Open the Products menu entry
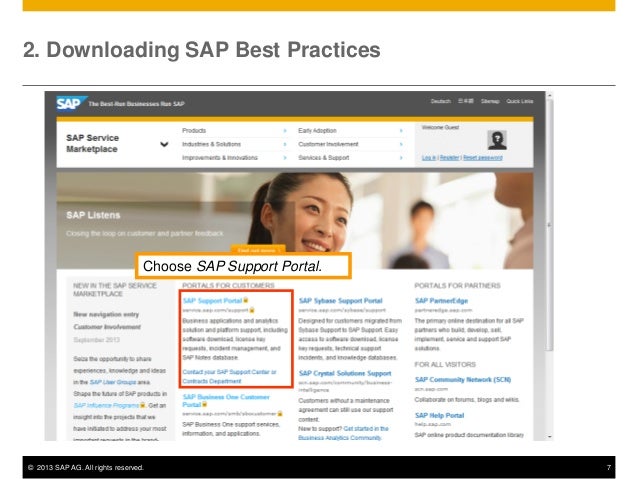638x479 pixels. tap(194, 131)
